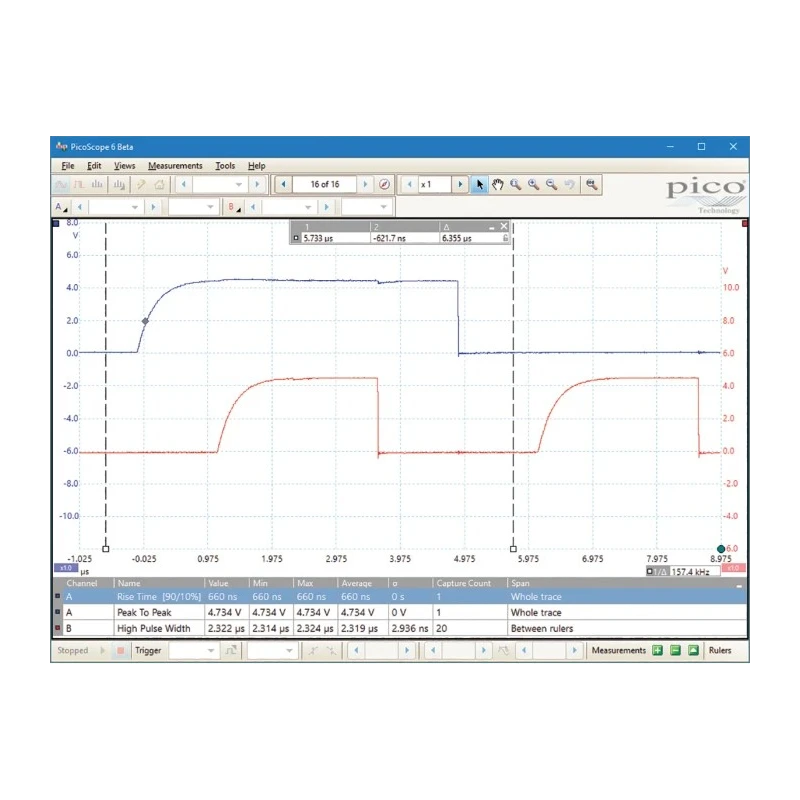
Task: Select the arrow pointer selection tool
Action: coord(479,184)
